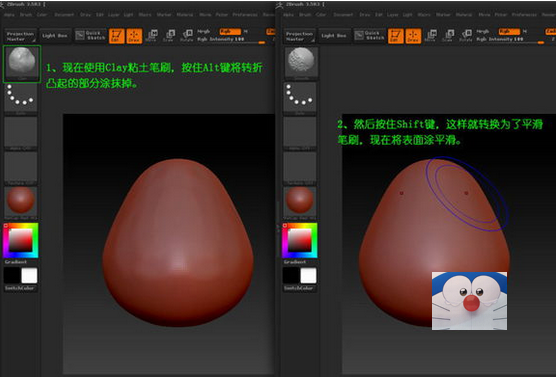Screen dimensions: 557x380
Task: Open Light Box in left ZBrush window
Action: [x=55, y=36]
